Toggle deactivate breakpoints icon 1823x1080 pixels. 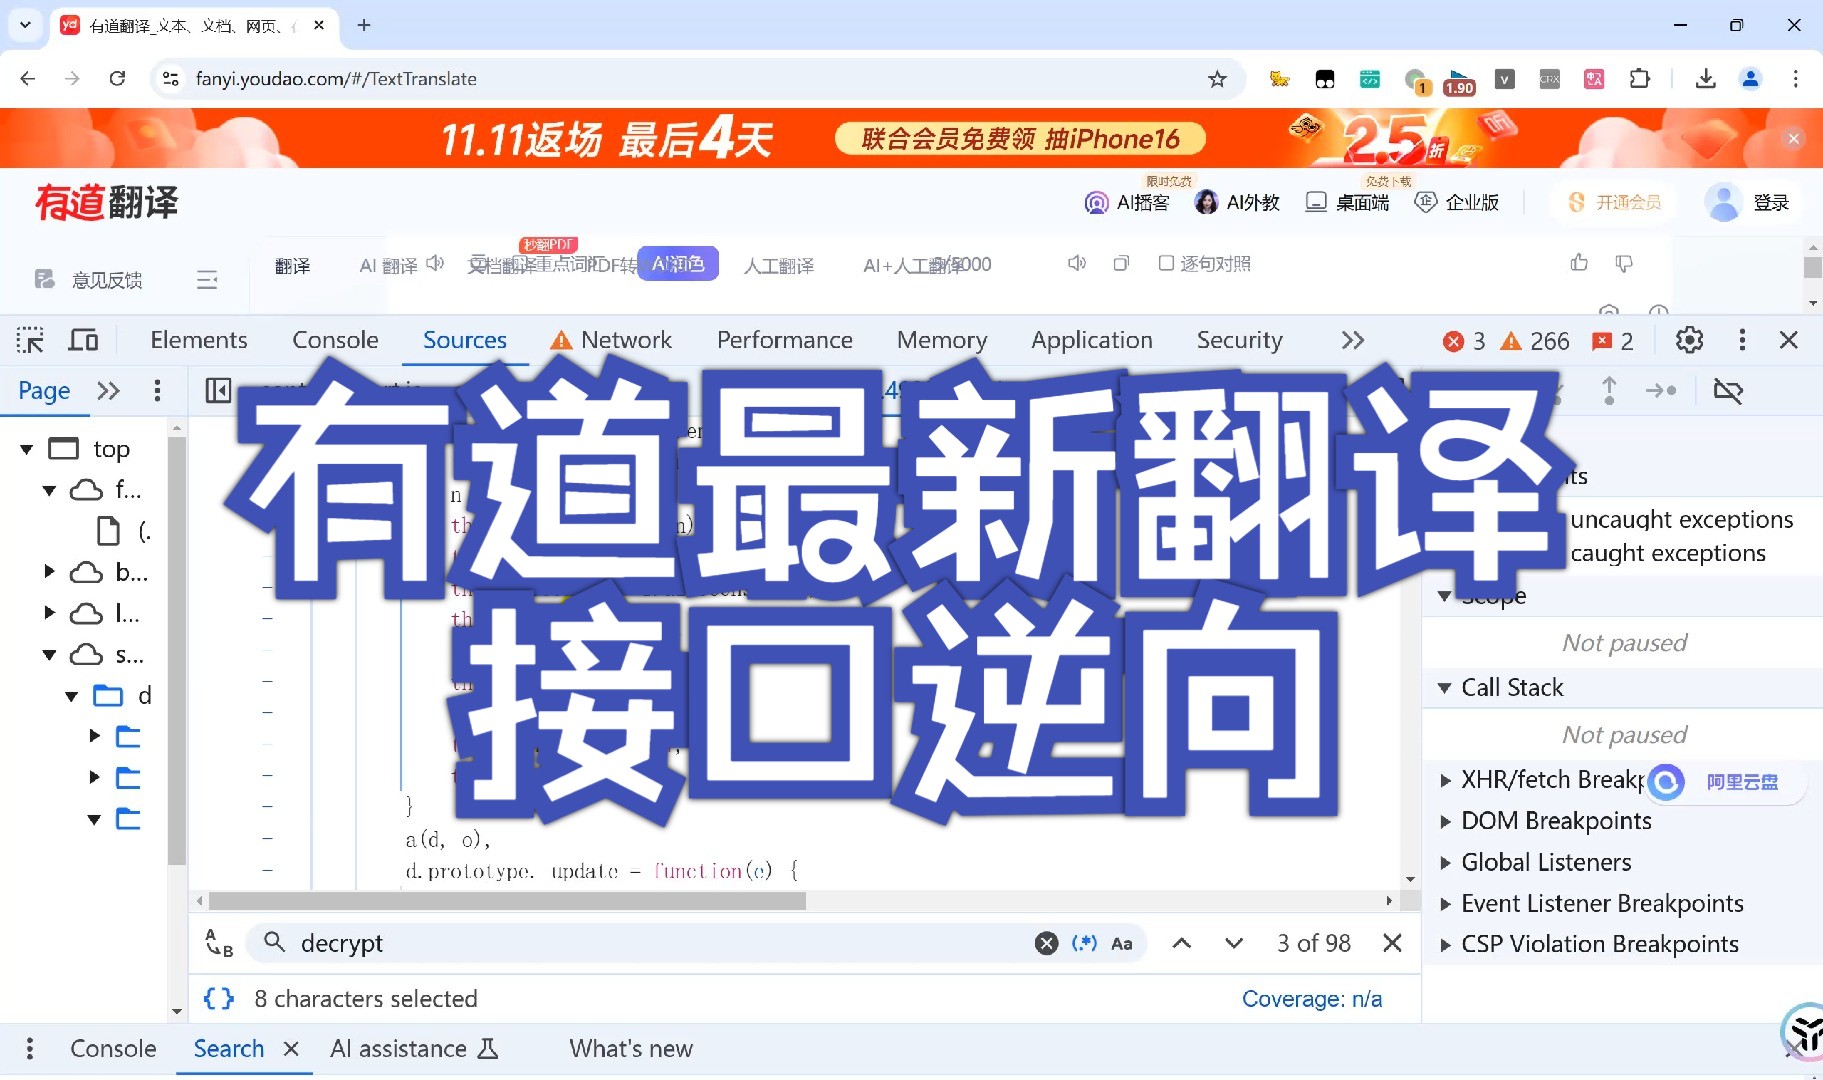click(x=1728, y=391)
